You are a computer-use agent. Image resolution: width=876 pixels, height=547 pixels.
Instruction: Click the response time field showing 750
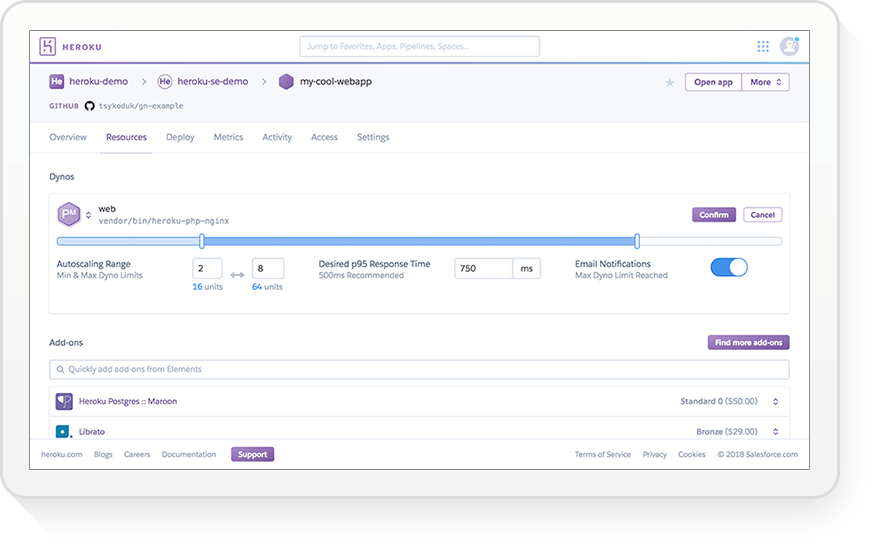point(483,269)
